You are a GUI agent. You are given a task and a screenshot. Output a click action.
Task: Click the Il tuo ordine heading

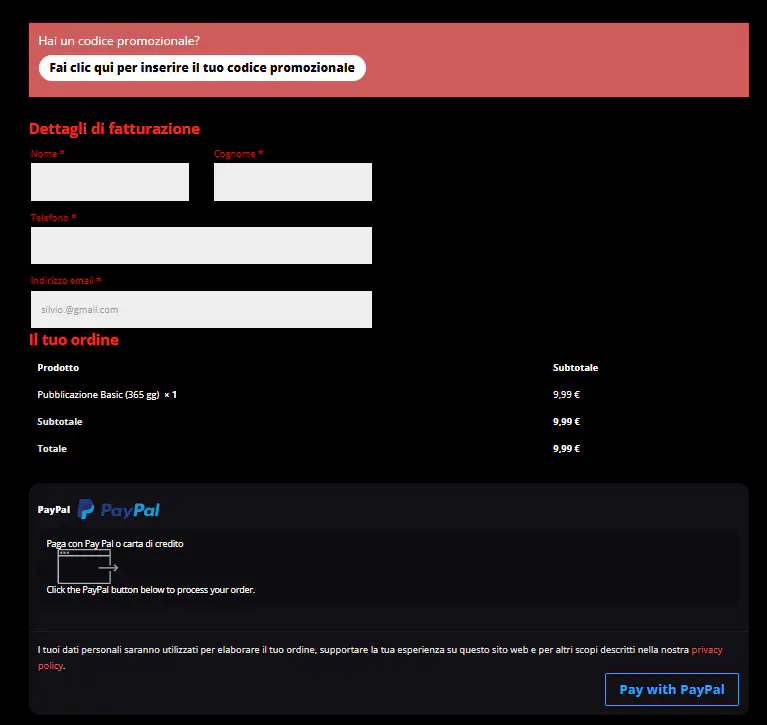point(74,340)
